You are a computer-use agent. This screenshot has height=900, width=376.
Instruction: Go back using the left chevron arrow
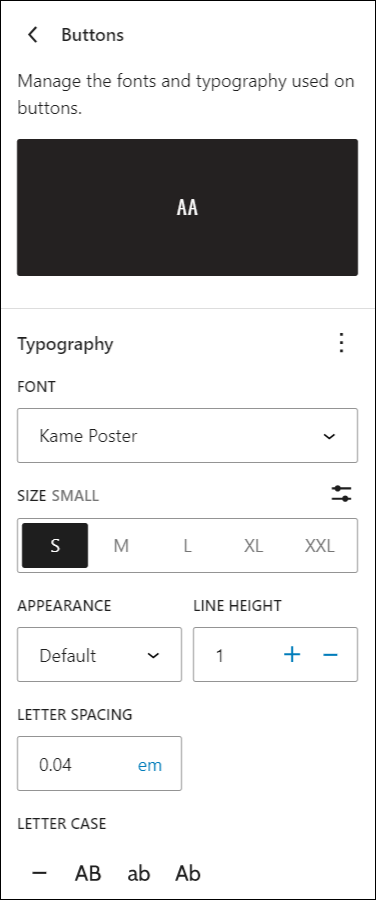[33, 34]
